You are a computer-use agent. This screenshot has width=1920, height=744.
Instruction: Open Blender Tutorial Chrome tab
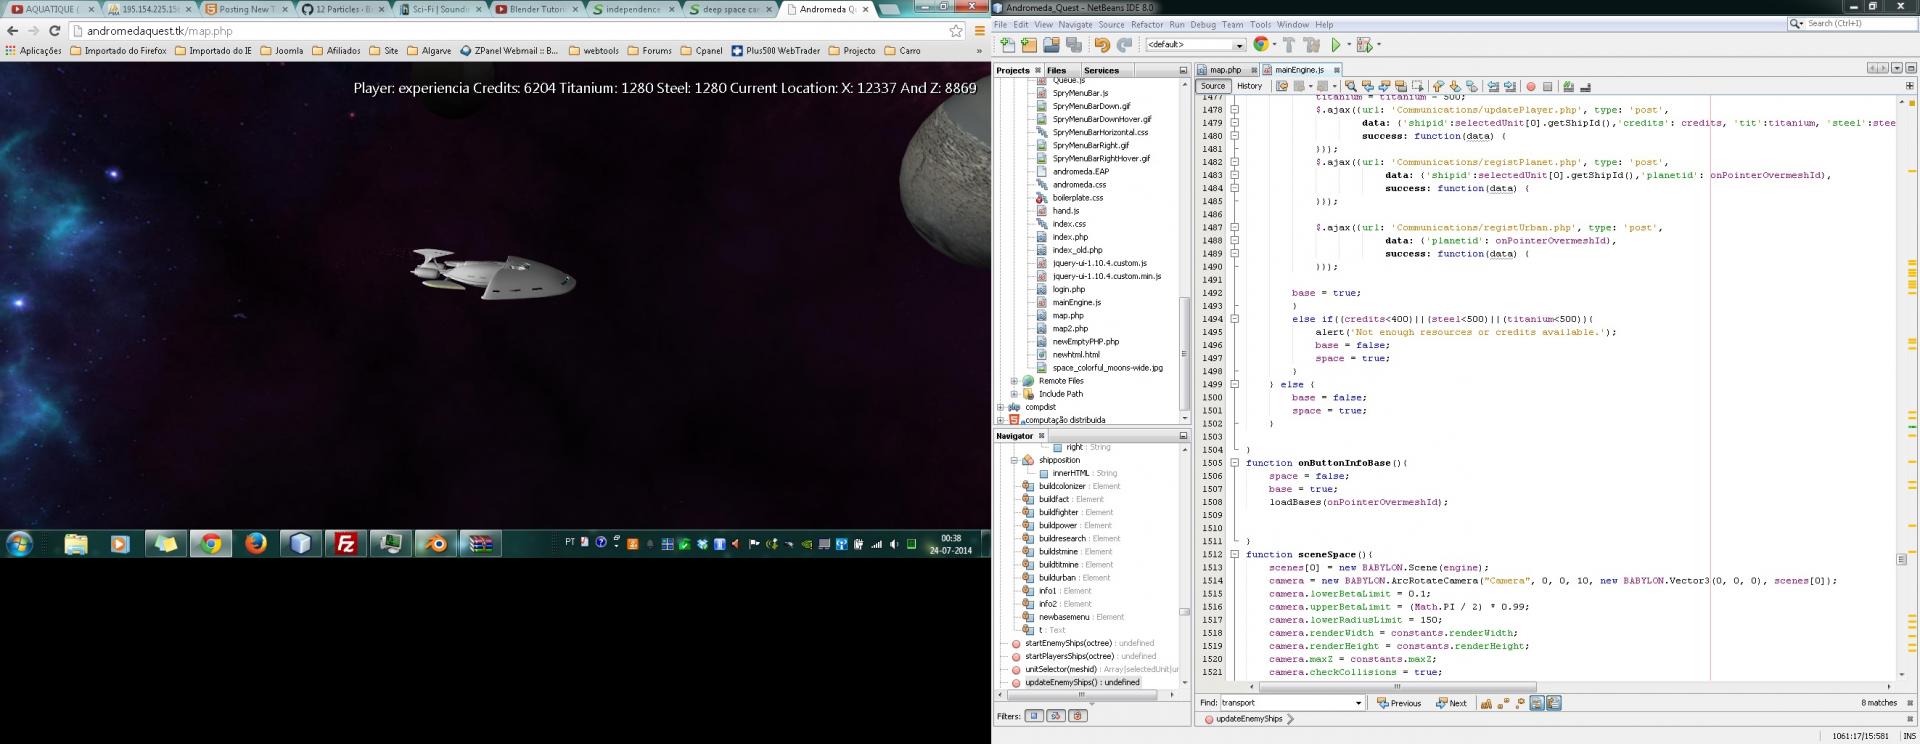[536, 9]
